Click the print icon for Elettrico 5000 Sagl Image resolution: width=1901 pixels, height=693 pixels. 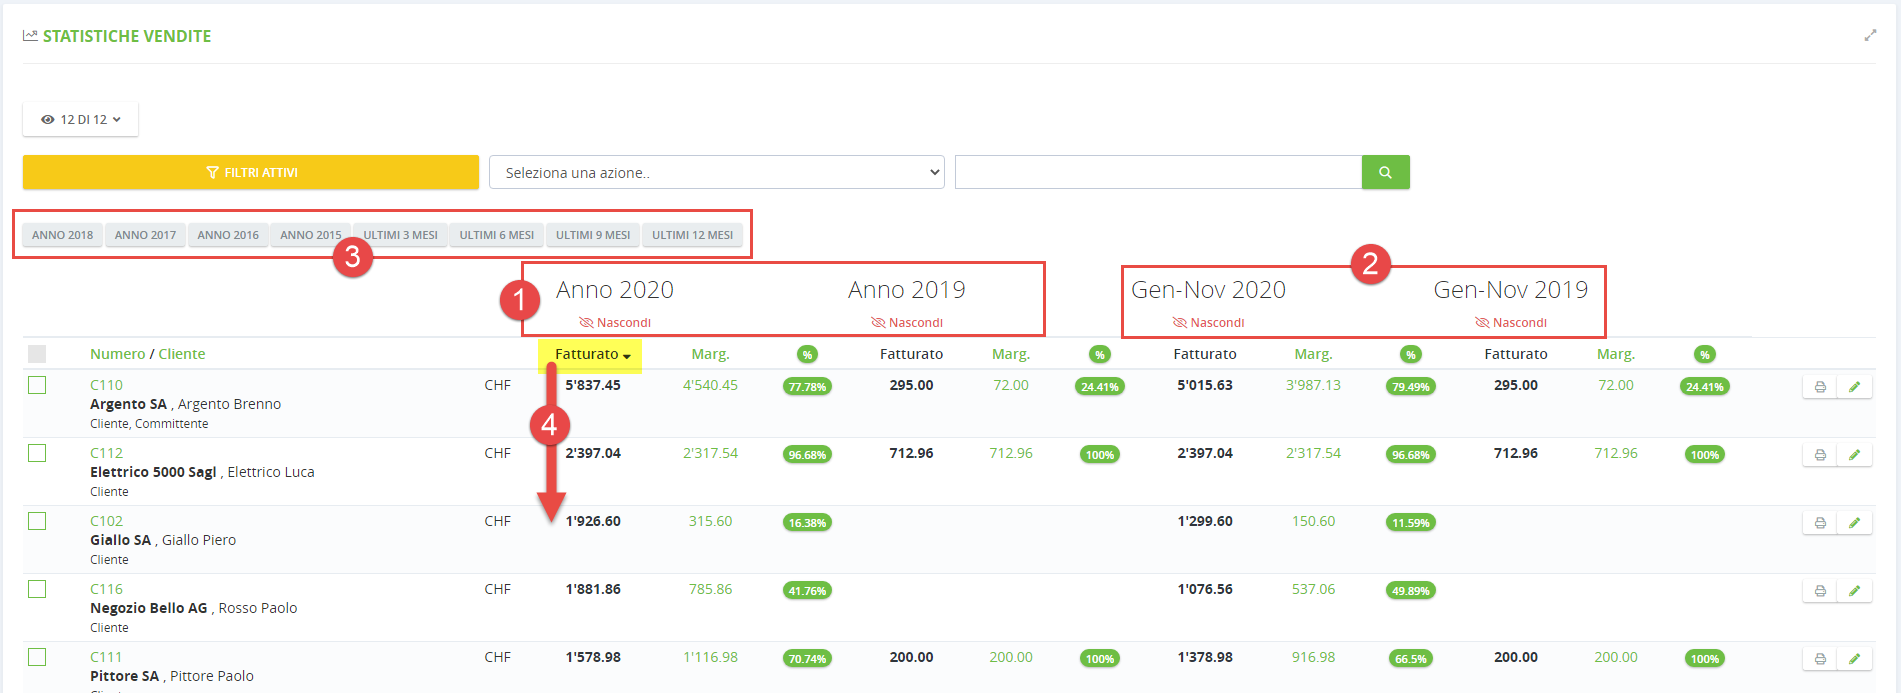[1820, 455]
